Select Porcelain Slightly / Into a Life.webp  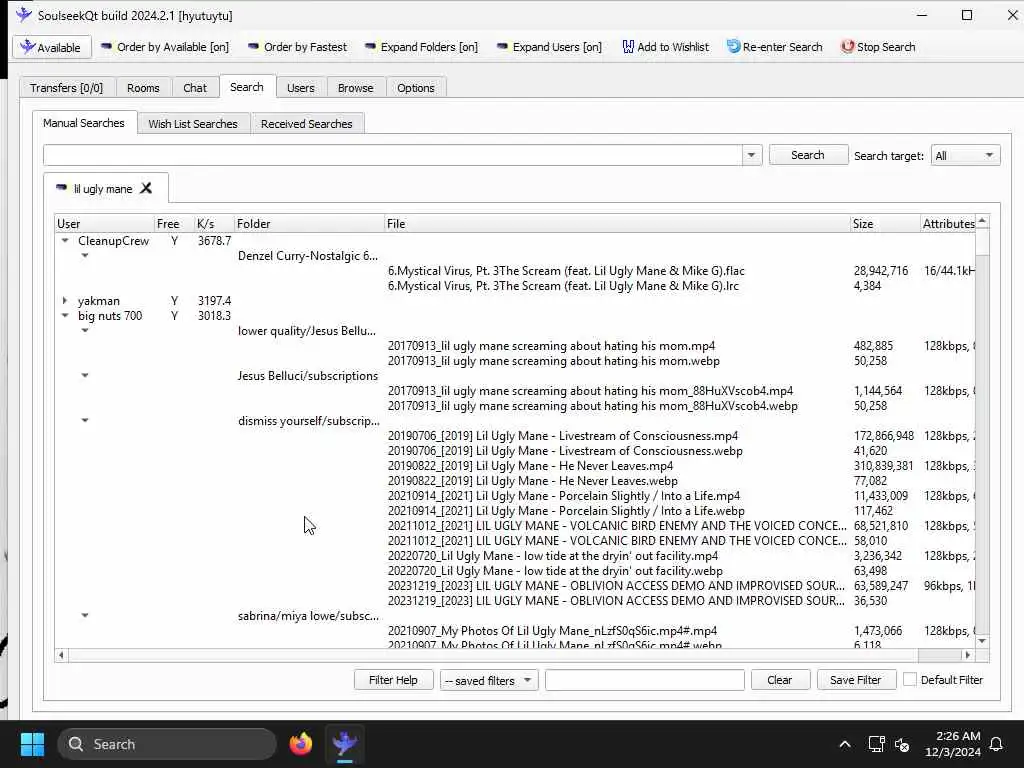[566, 511]
